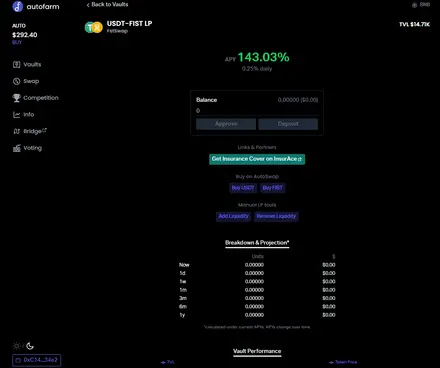Switch to light mode sun icon
The image size is (440, 368).
pos(17,346)
